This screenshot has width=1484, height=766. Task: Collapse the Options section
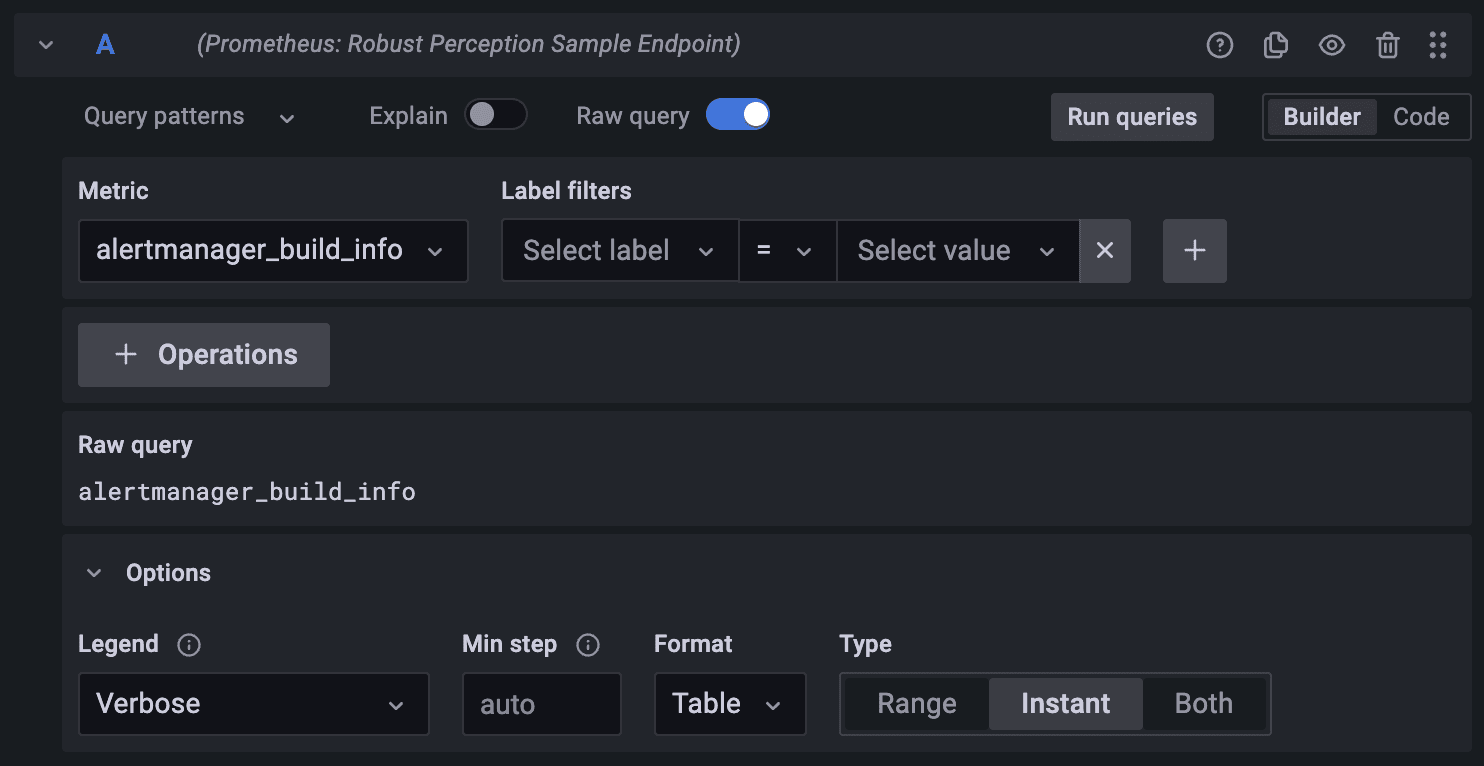[94, 572]
